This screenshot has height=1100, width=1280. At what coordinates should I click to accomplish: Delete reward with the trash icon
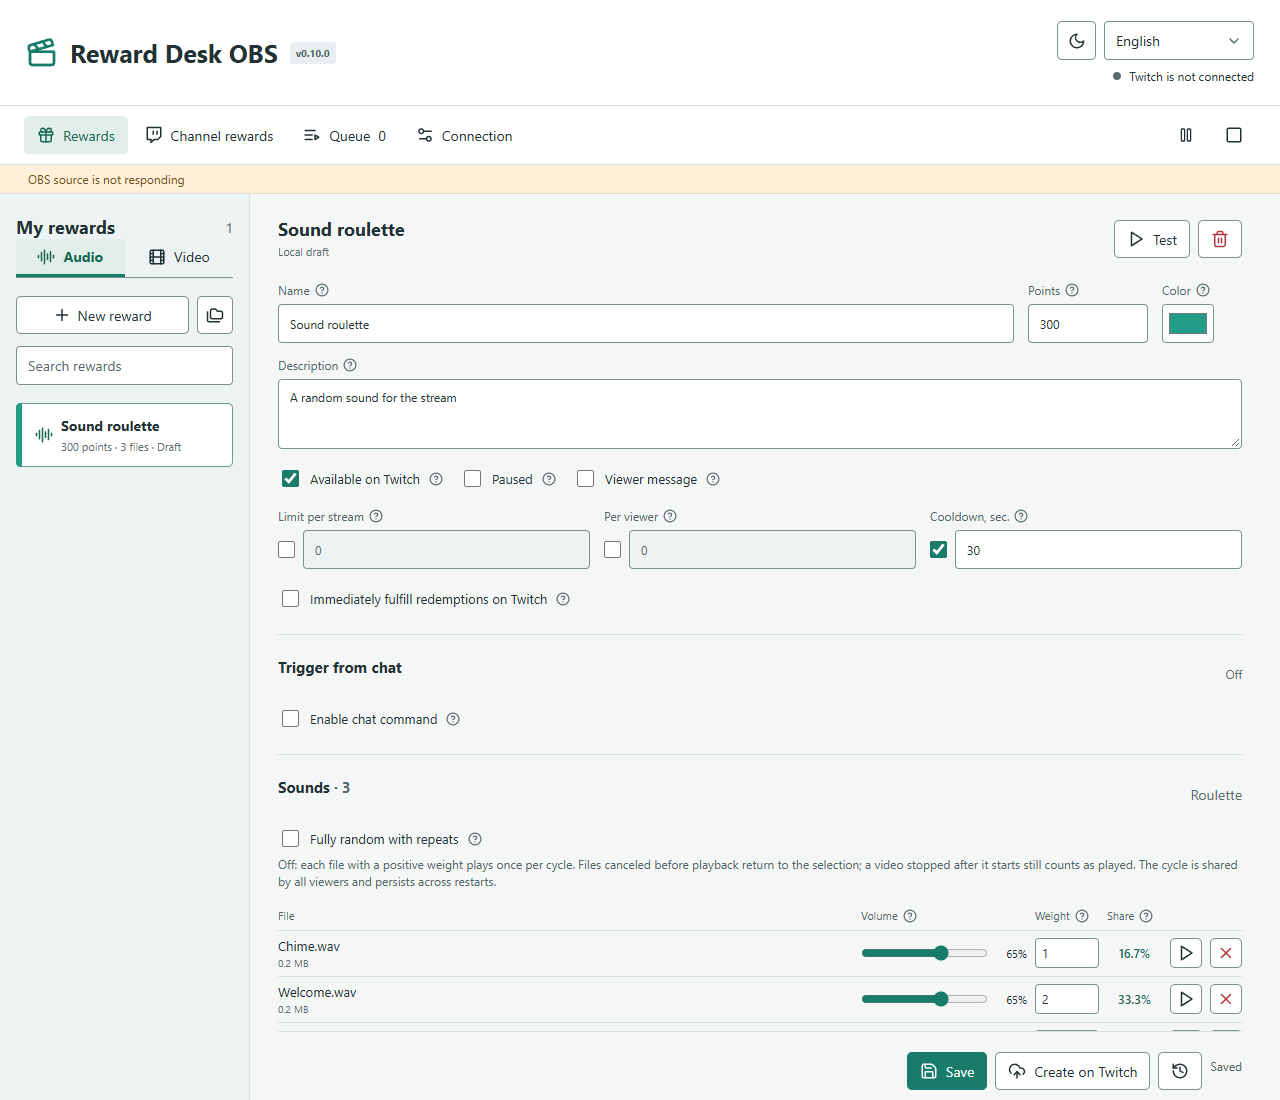click(1220, 239)
